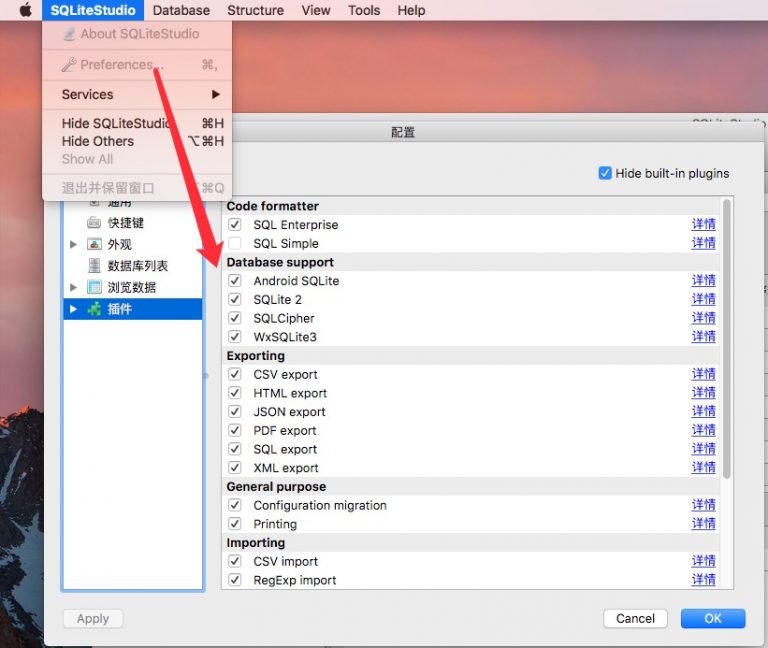This screenshot has width=768, height=648.
Task: Uncheck the SQL Enterprise plugin
Action: click(235, 224)
